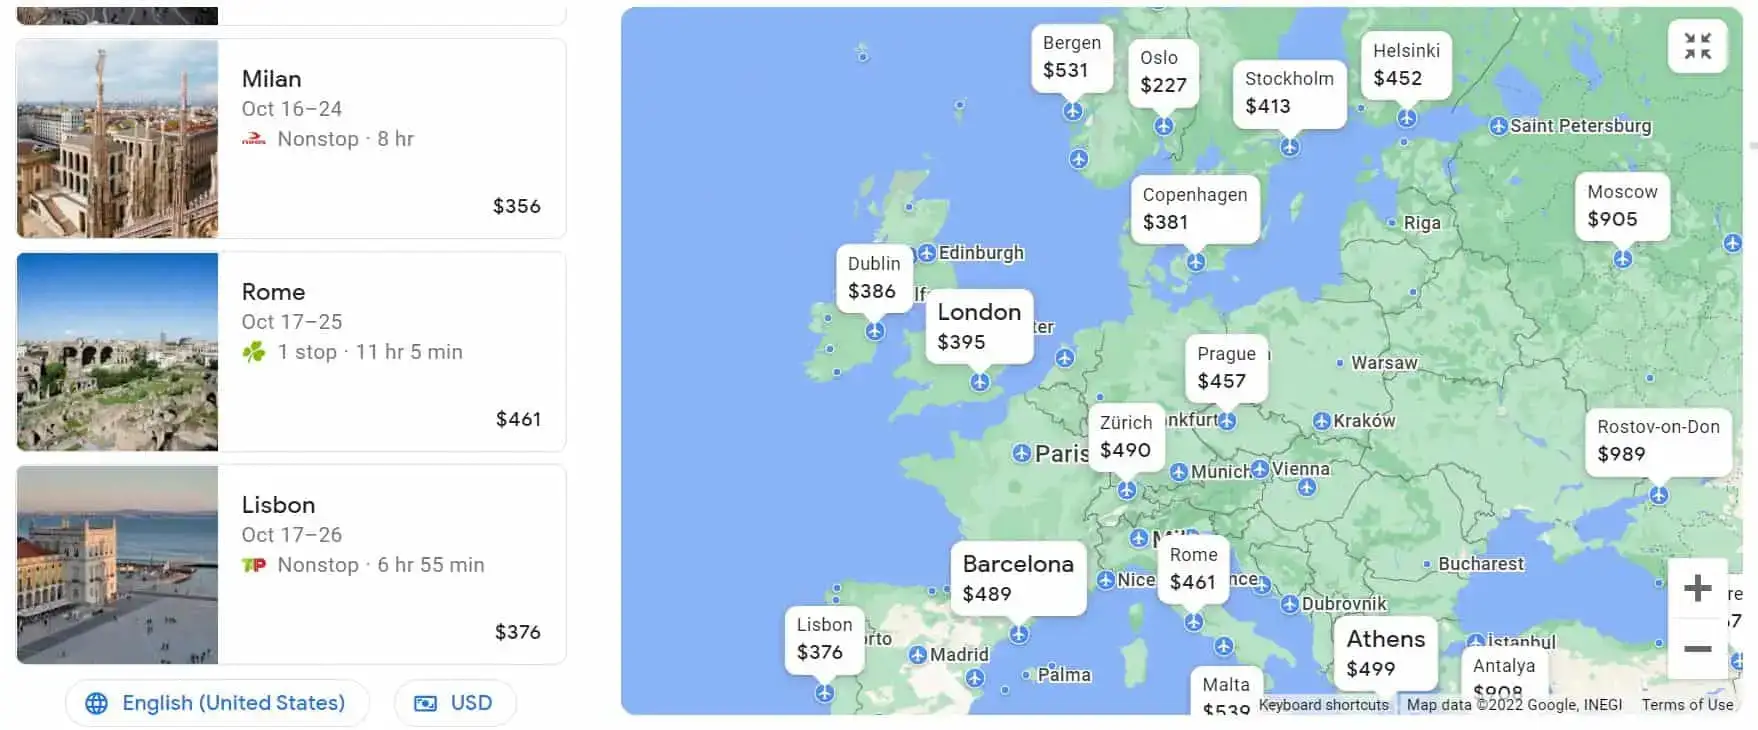Click the Edinburgh airport pin
The image size is (1758, 730).
[x=927, y=253]
